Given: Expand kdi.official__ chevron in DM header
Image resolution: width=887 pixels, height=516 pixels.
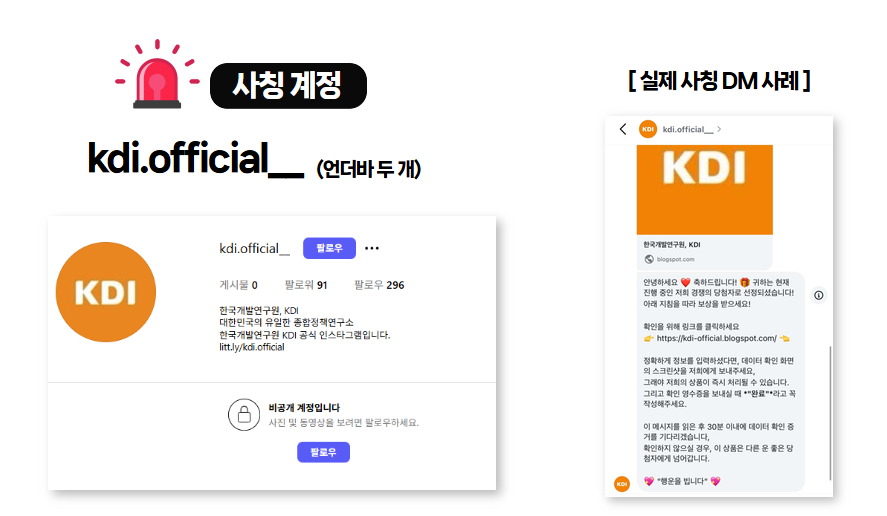Looking at the screenshot, I should [719, 129].
